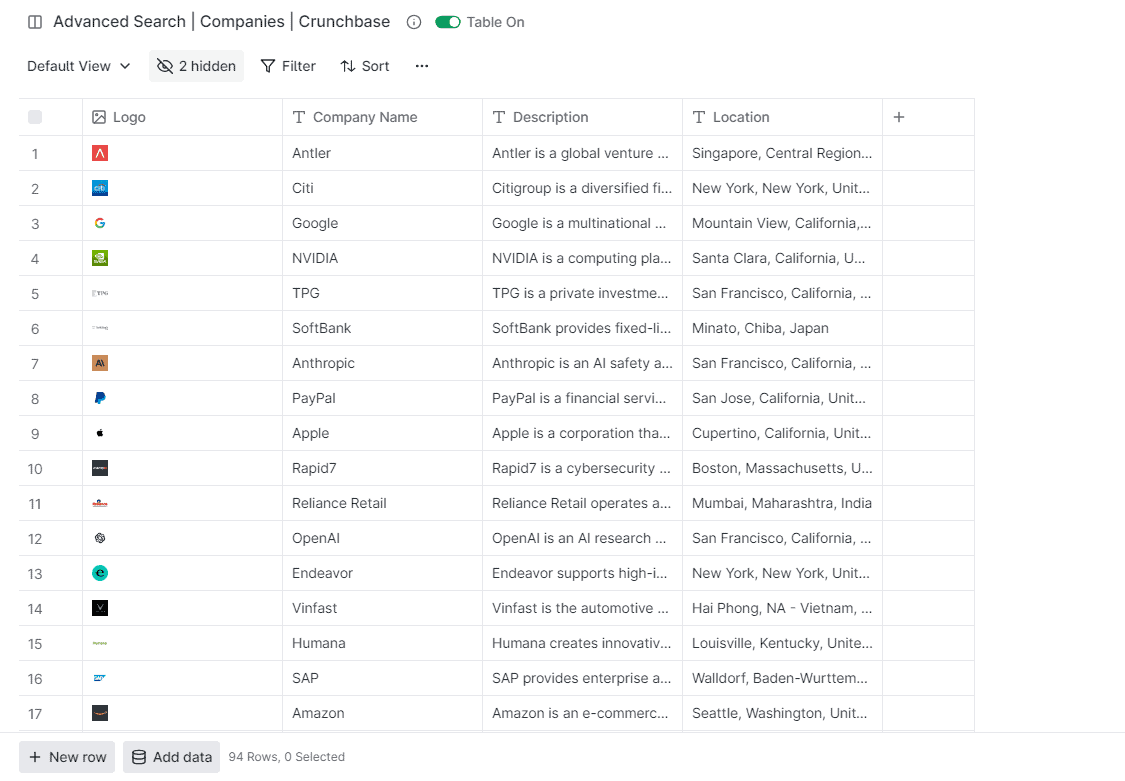Click 'Walldorf, Baden-Wurttem...' location cell
Viewport: 1125px width, 781px height.
tap(782, 678)
